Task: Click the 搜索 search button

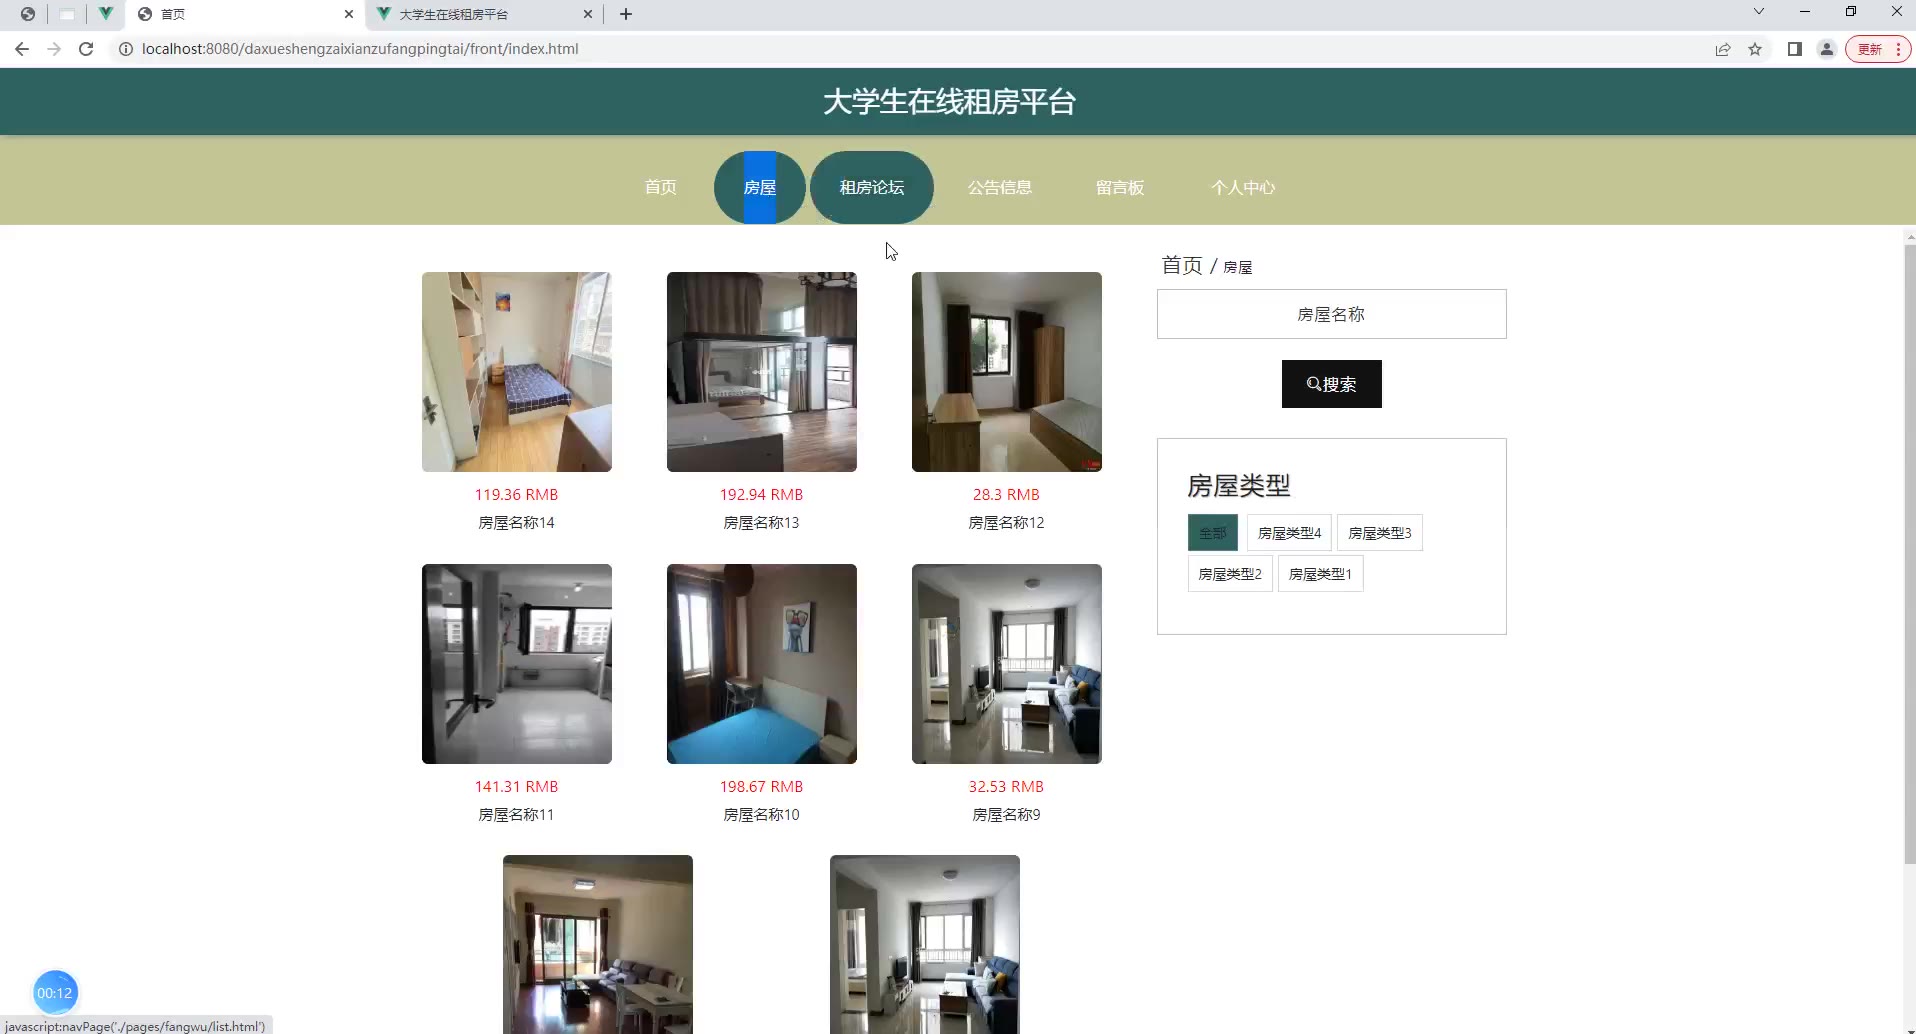Action: point(1332,384)
